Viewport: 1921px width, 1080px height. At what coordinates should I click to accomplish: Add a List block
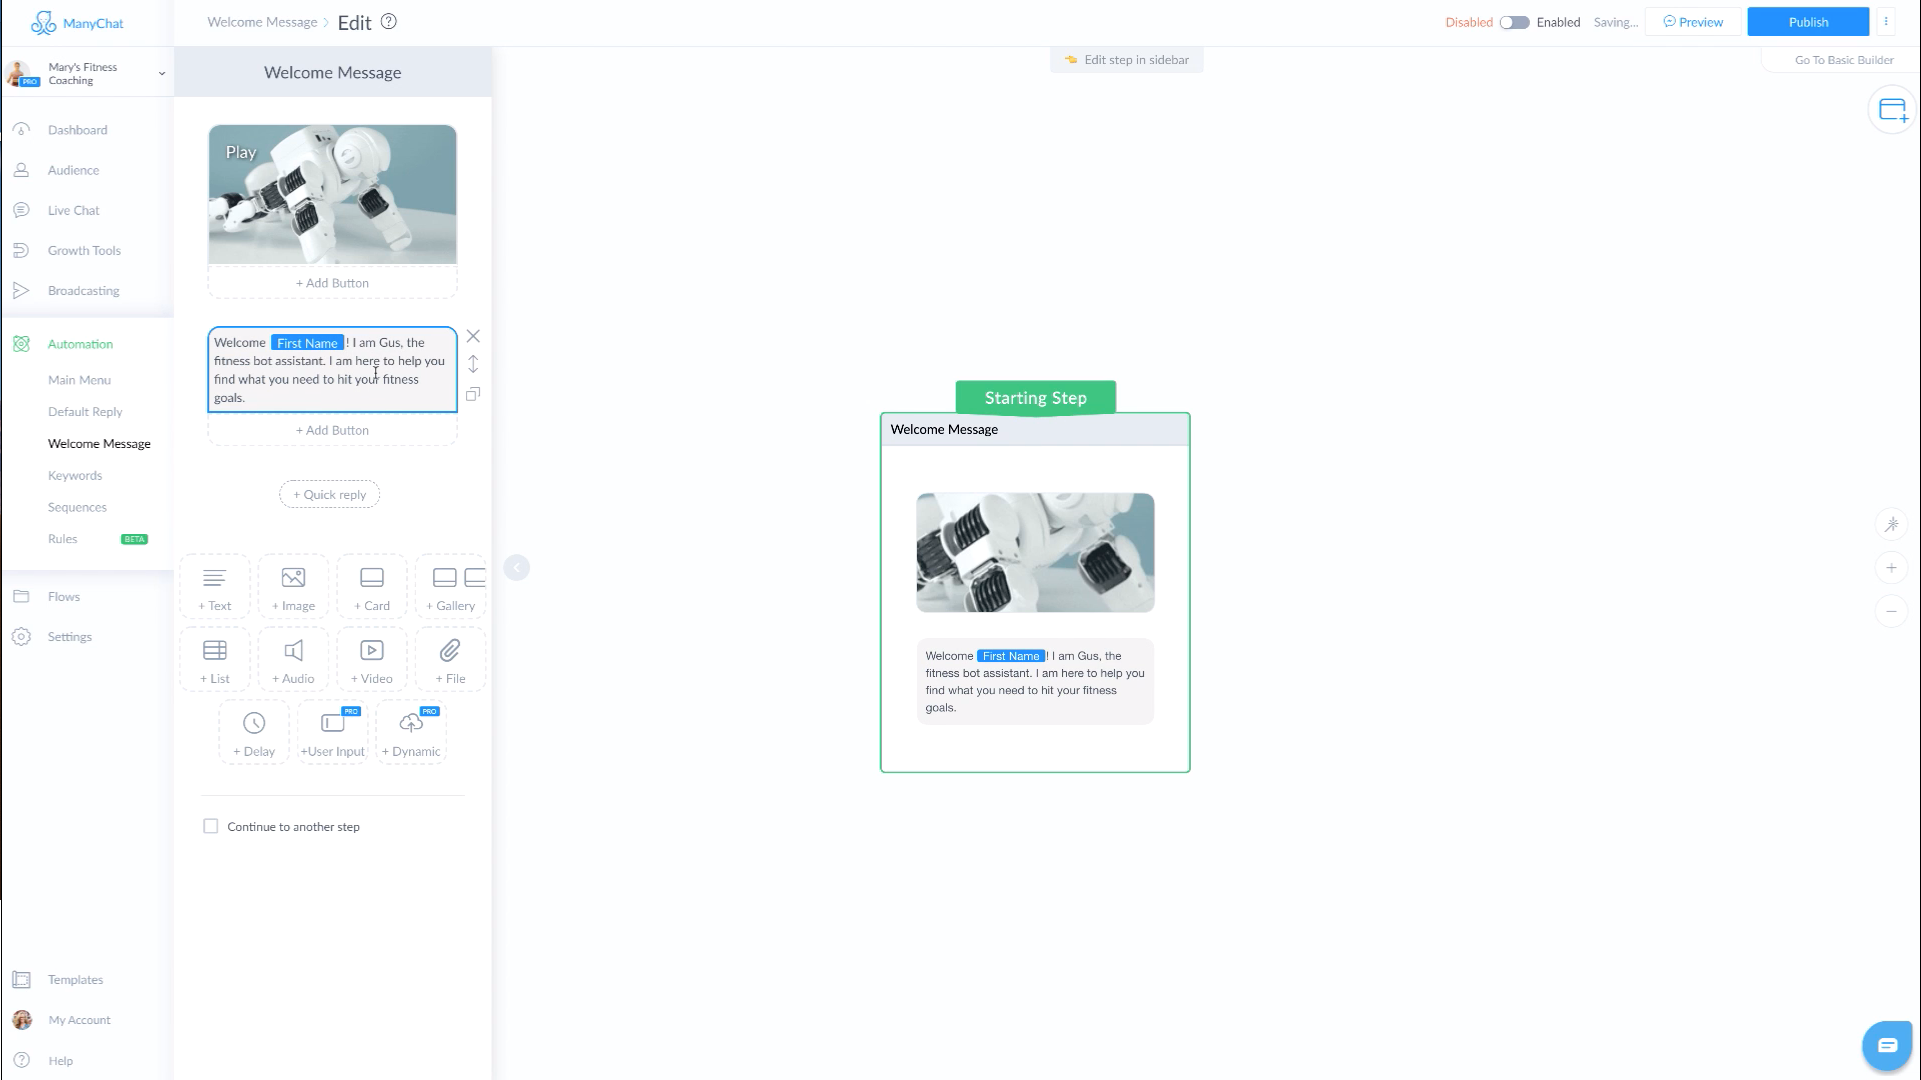[215, 660]
